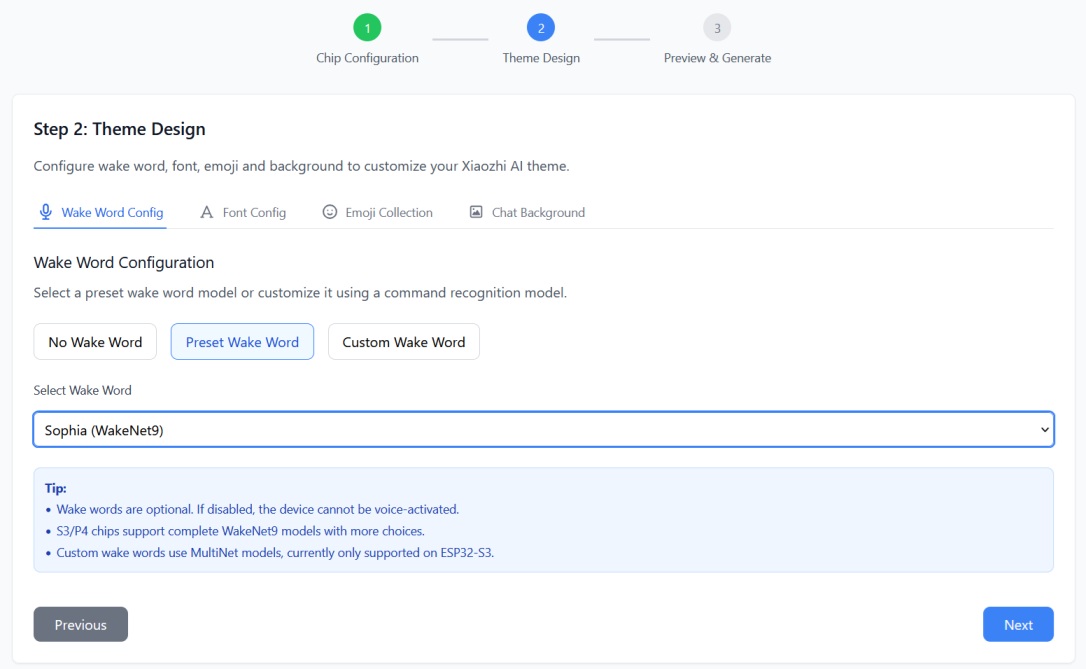Go to the Chat Background tab
The height and width of the screenshot is (669, 1086).
(x=538, y=213)
